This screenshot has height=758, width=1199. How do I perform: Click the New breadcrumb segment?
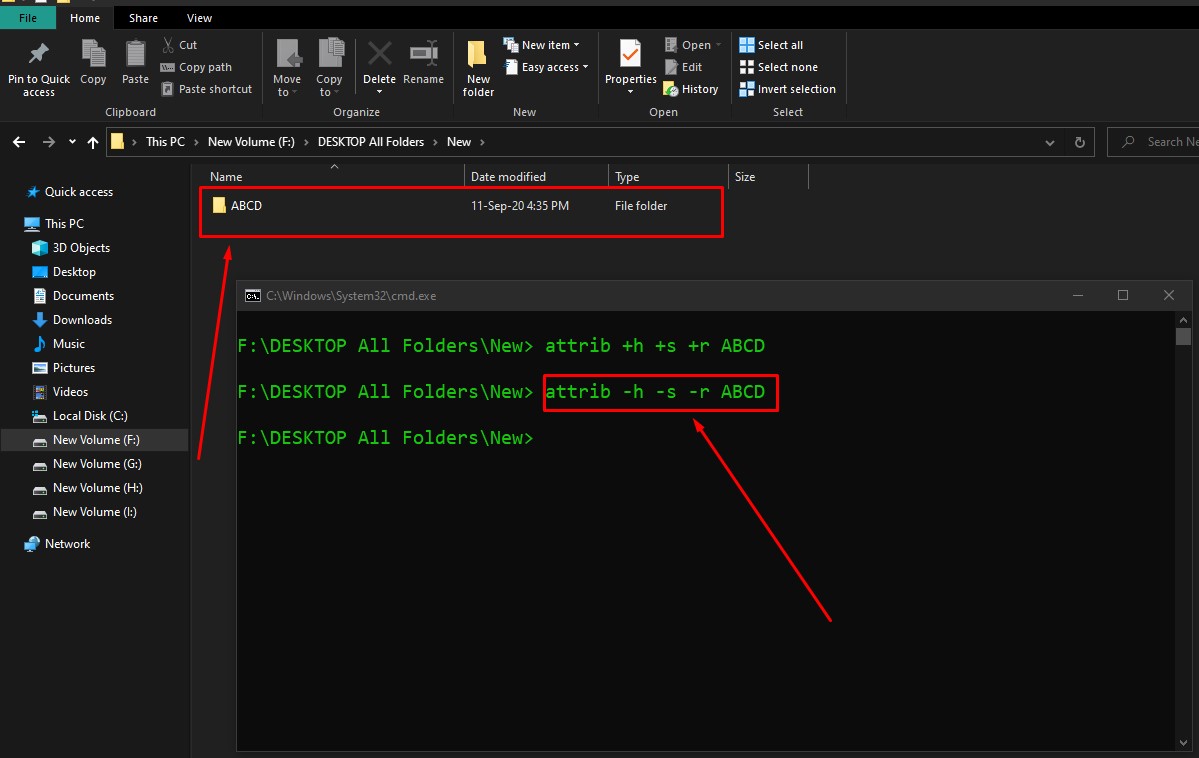point(459,142)
